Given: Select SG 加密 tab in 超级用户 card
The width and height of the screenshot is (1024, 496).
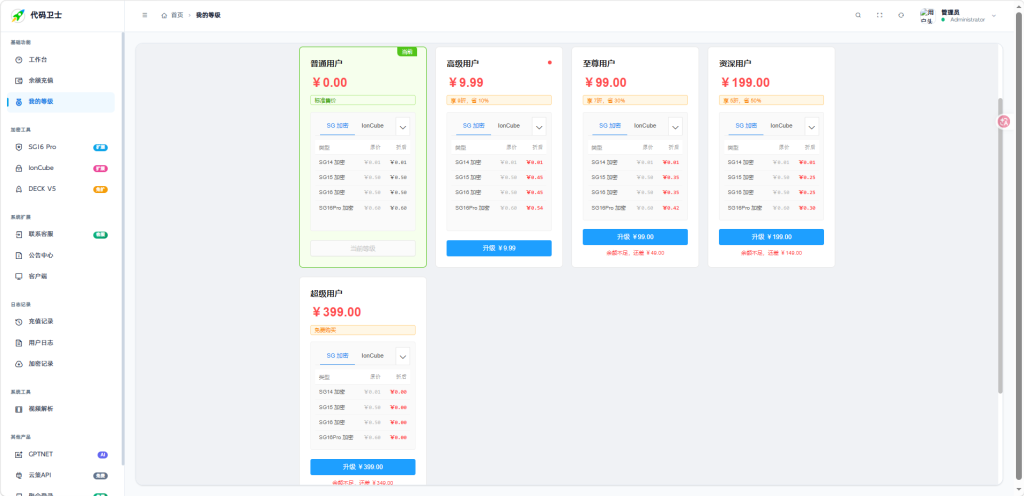Looking at the screenshot, I should pos(338,356).
